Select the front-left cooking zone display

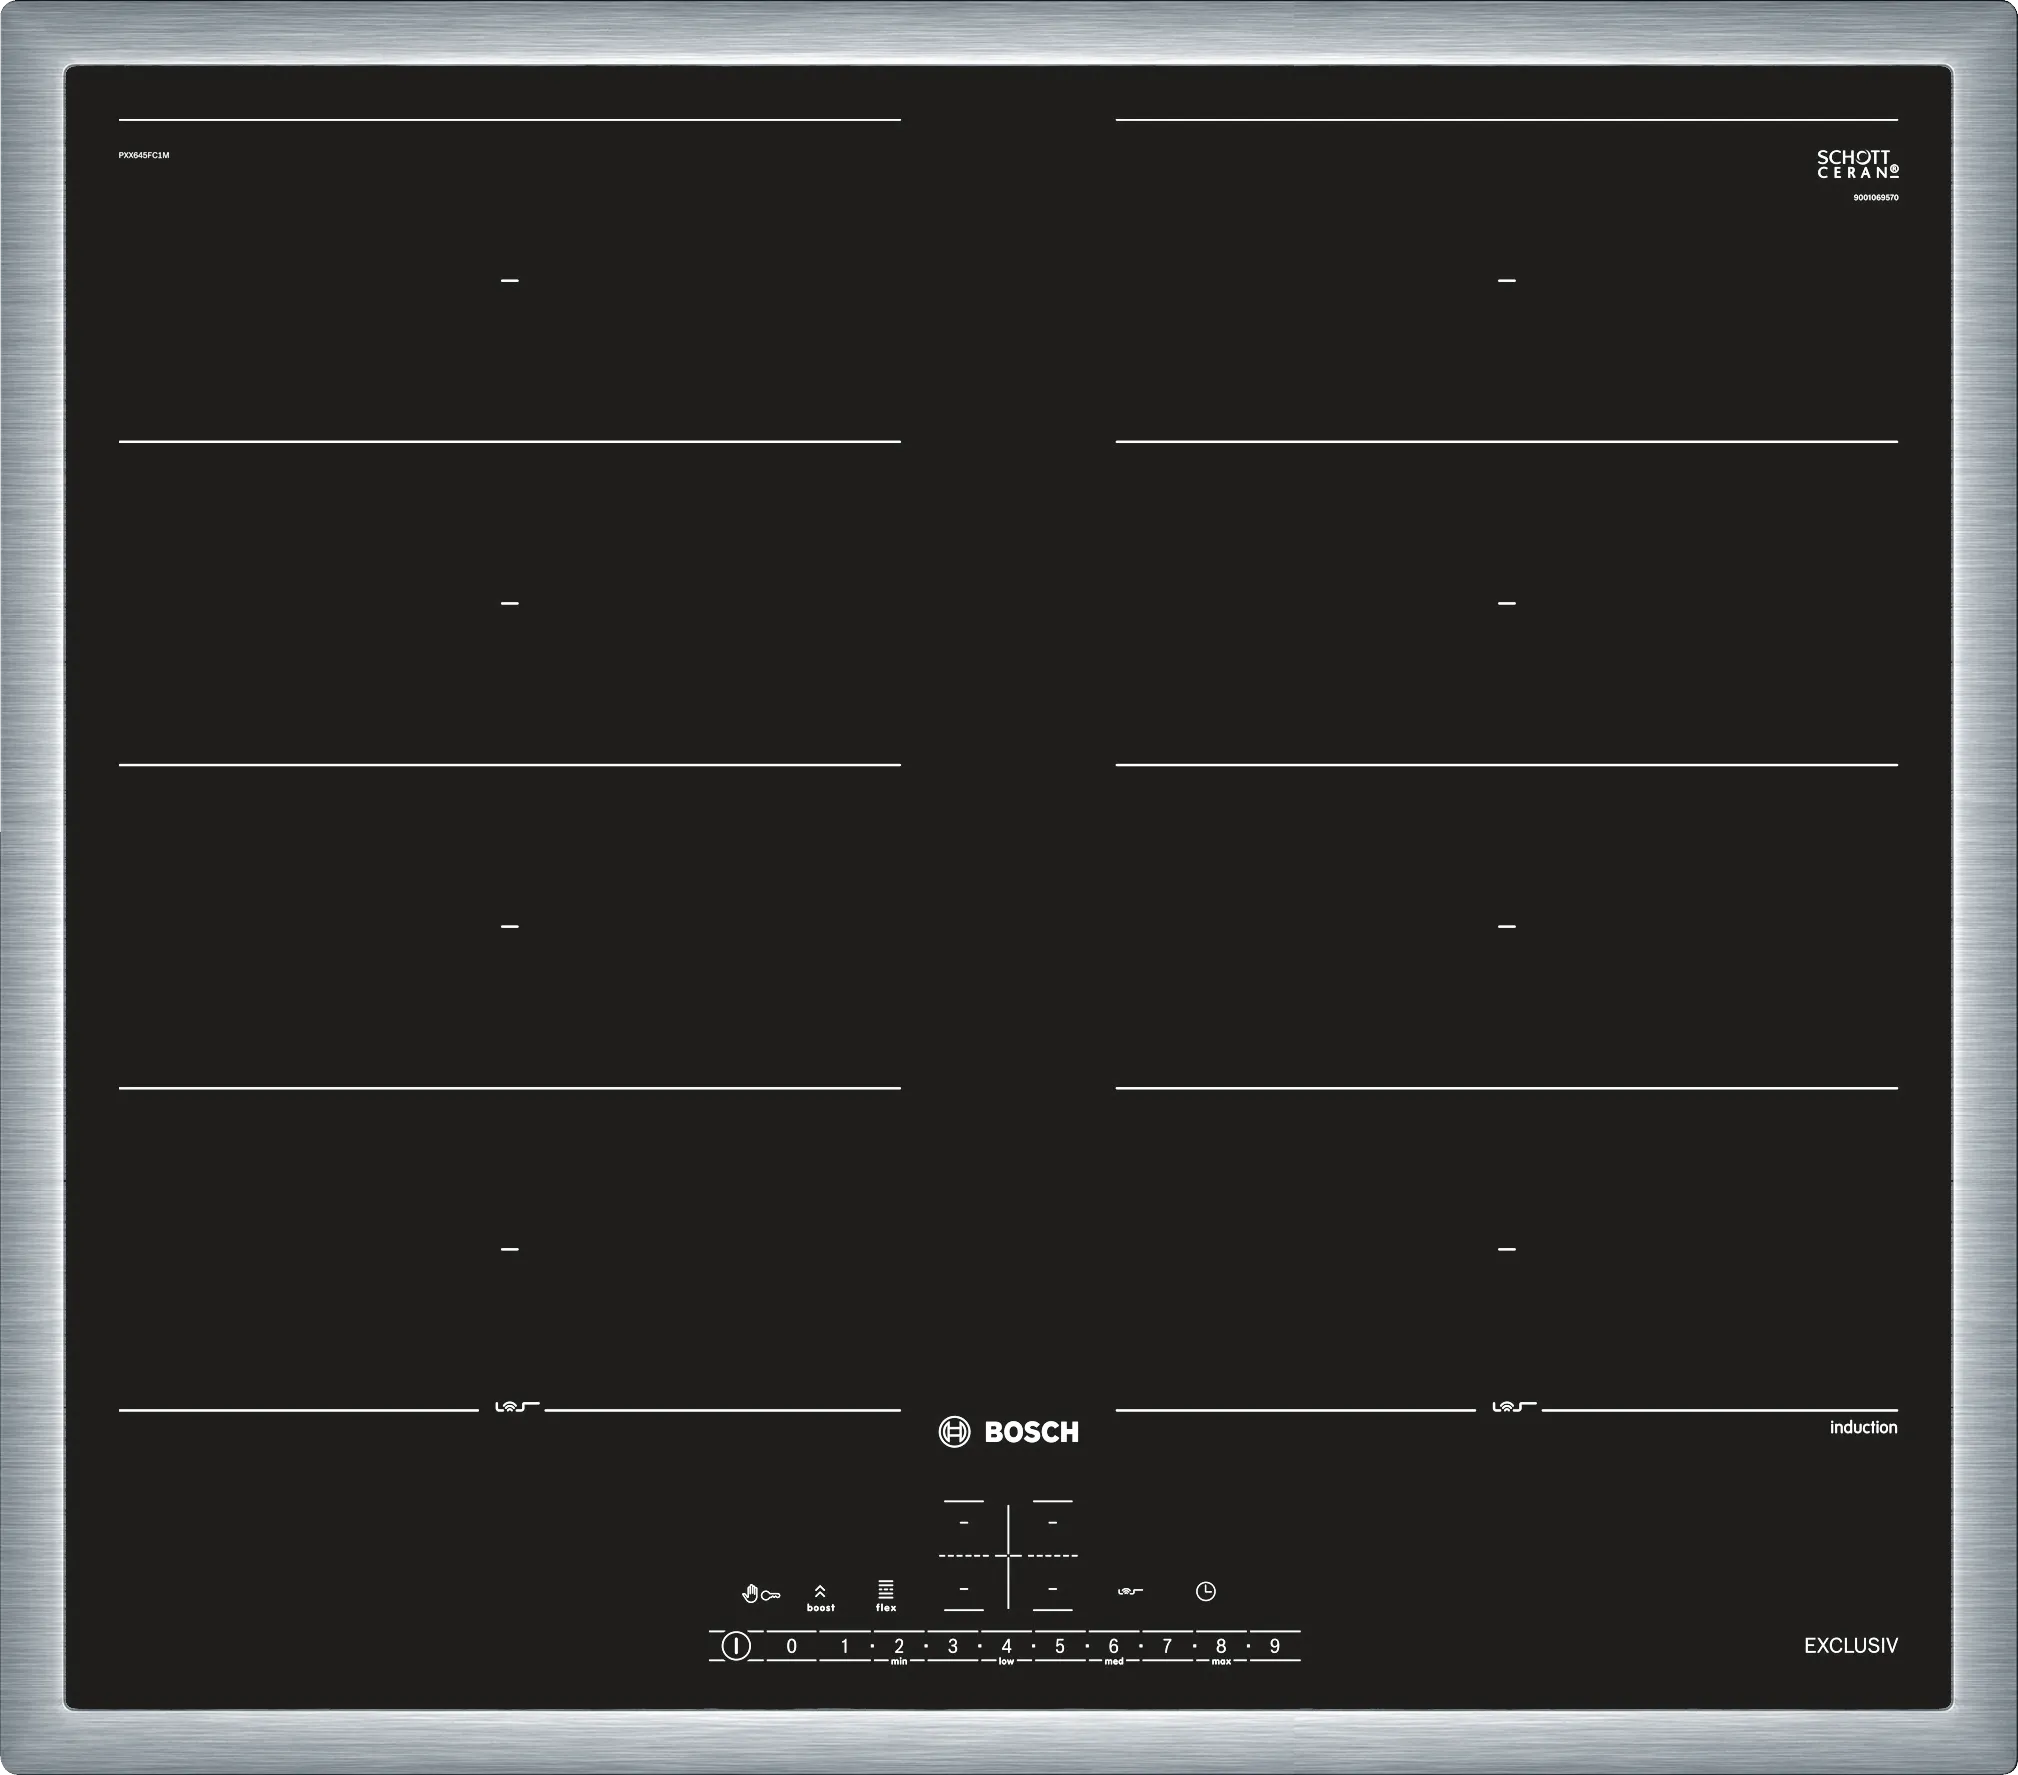coord(964,1588)
